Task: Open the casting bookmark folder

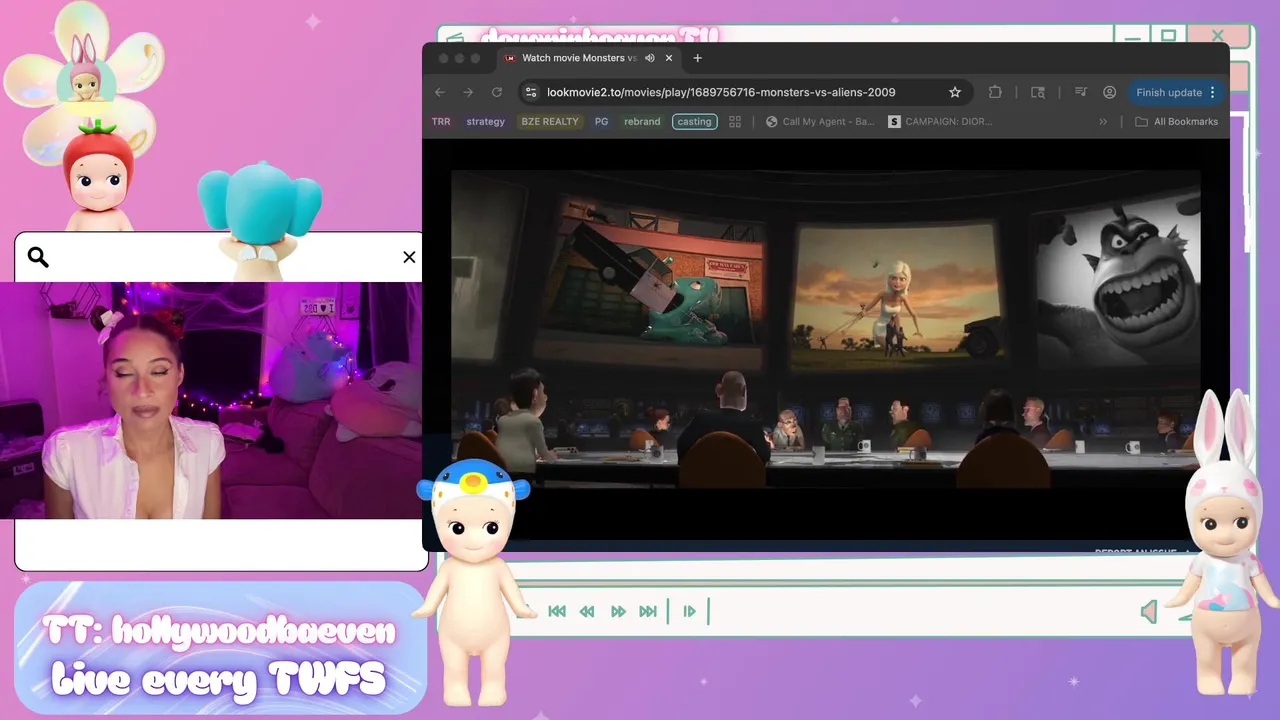Action: (694, 122)
